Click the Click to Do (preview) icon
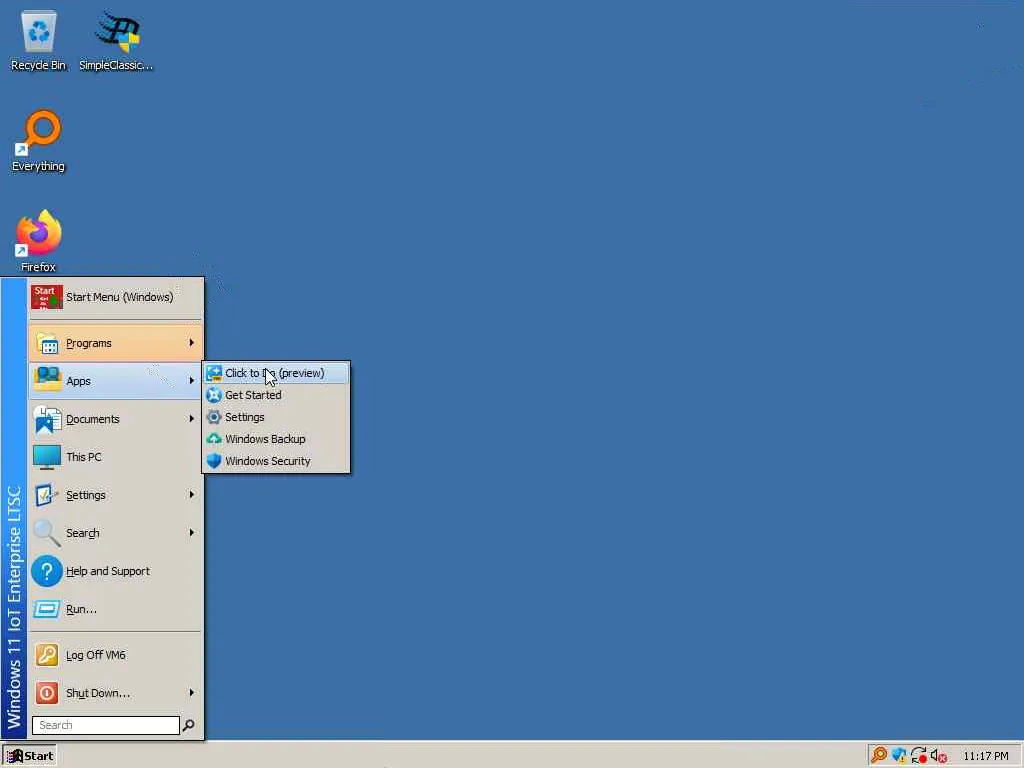This screenshot has width=1024, height=768. 214,373
